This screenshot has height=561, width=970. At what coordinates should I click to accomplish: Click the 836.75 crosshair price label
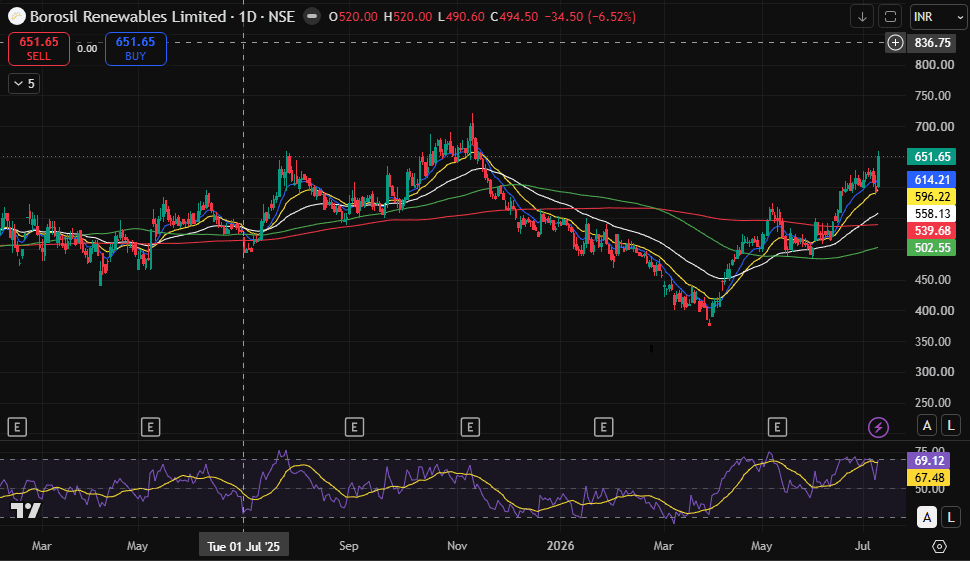click(932, 43)
